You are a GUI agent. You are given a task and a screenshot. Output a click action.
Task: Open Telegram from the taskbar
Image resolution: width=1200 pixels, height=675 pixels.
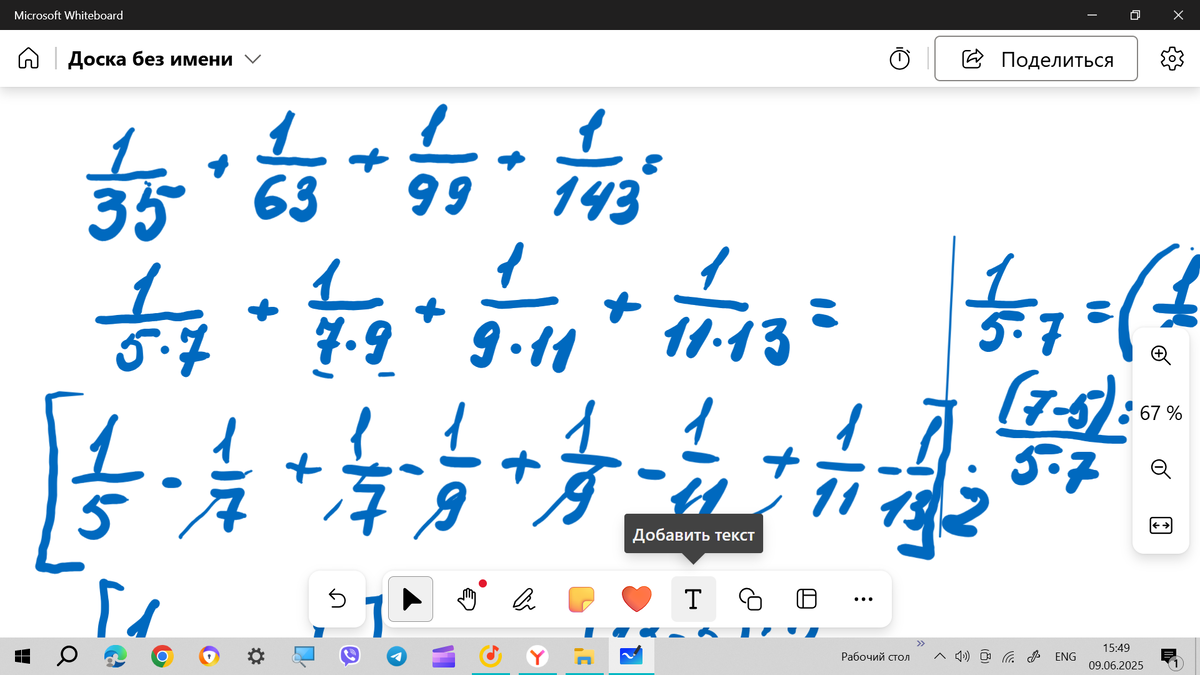pos(397,656)
